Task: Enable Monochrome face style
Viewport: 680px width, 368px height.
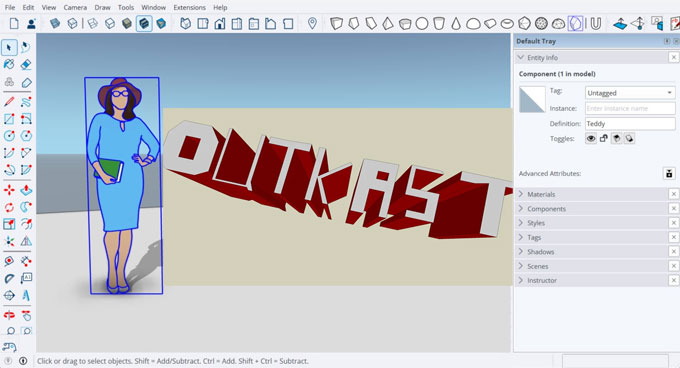Action: point(161,23)
